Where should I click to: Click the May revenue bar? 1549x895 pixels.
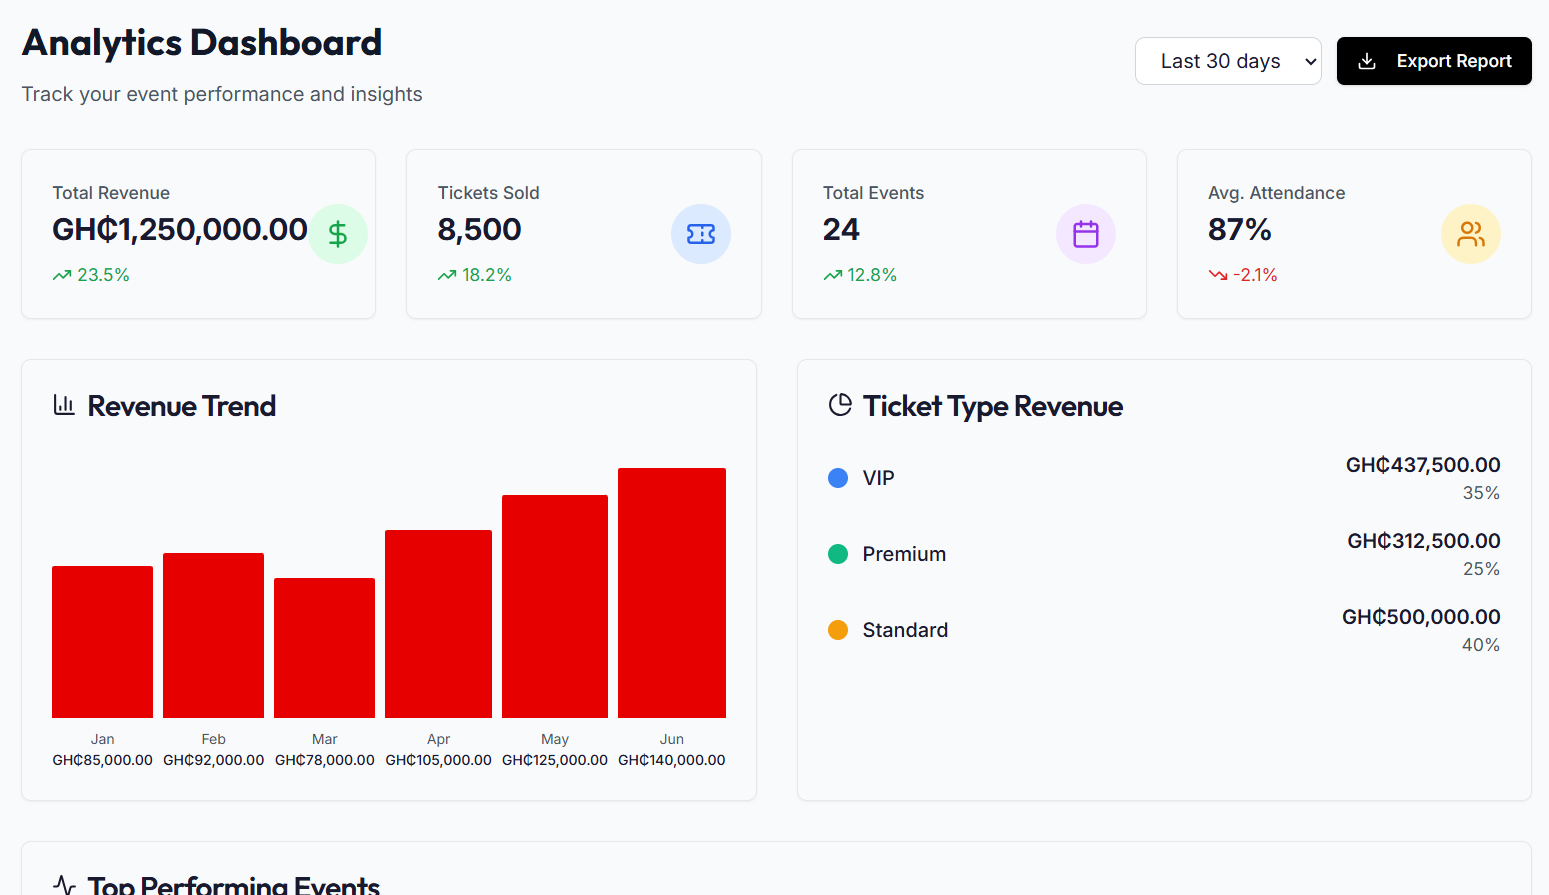555,606
